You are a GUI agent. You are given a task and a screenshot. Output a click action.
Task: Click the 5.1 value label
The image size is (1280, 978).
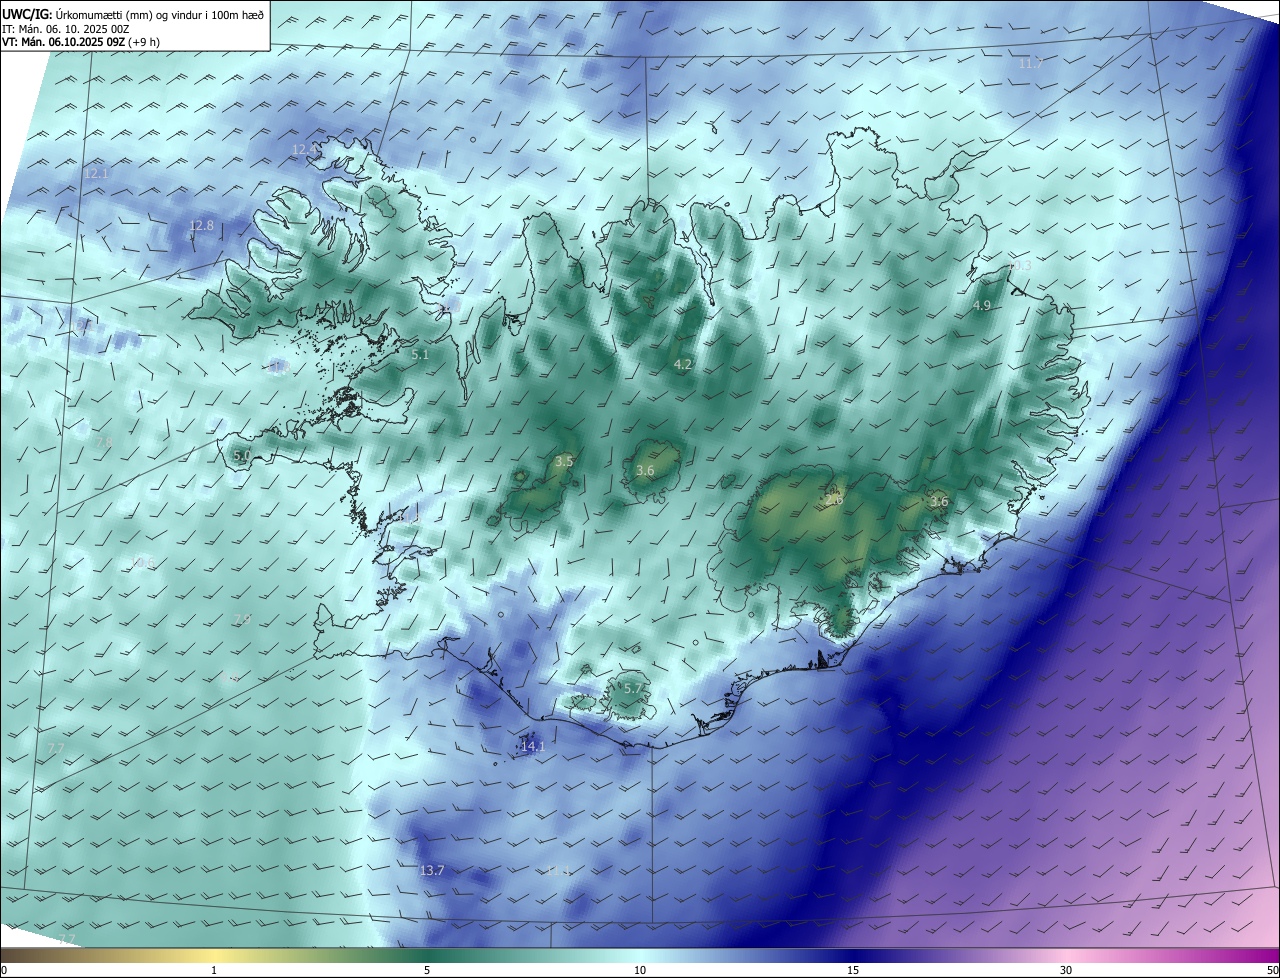420,355
